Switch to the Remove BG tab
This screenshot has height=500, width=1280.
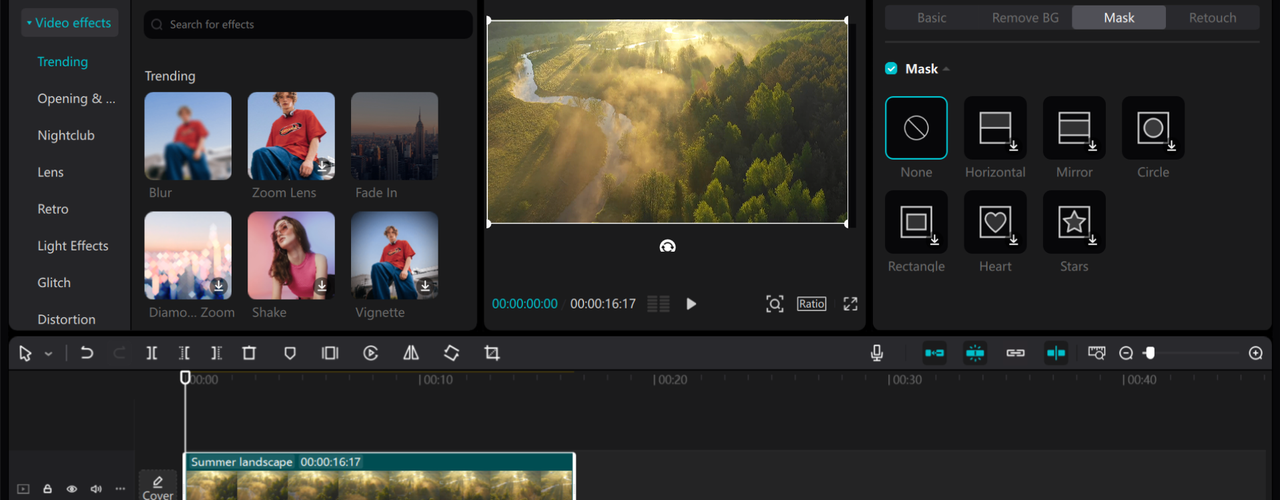click(x=1023, y=18)
